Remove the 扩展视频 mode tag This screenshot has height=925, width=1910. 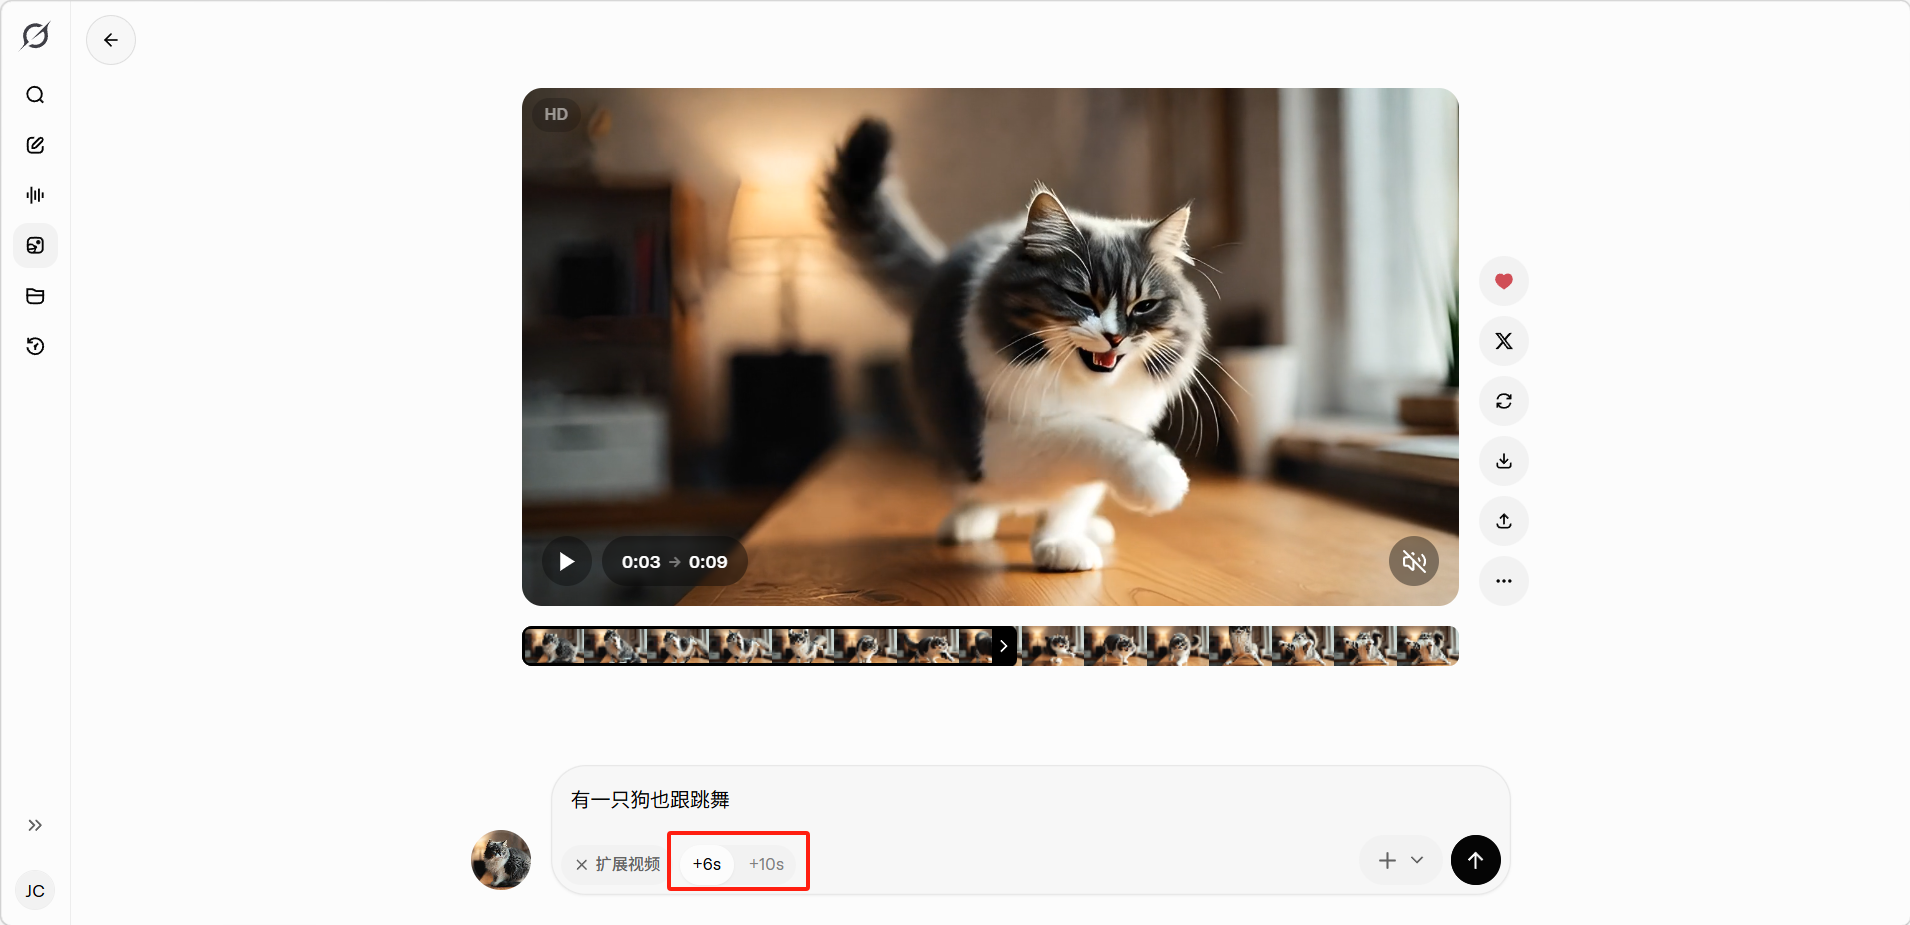[582, 865]
